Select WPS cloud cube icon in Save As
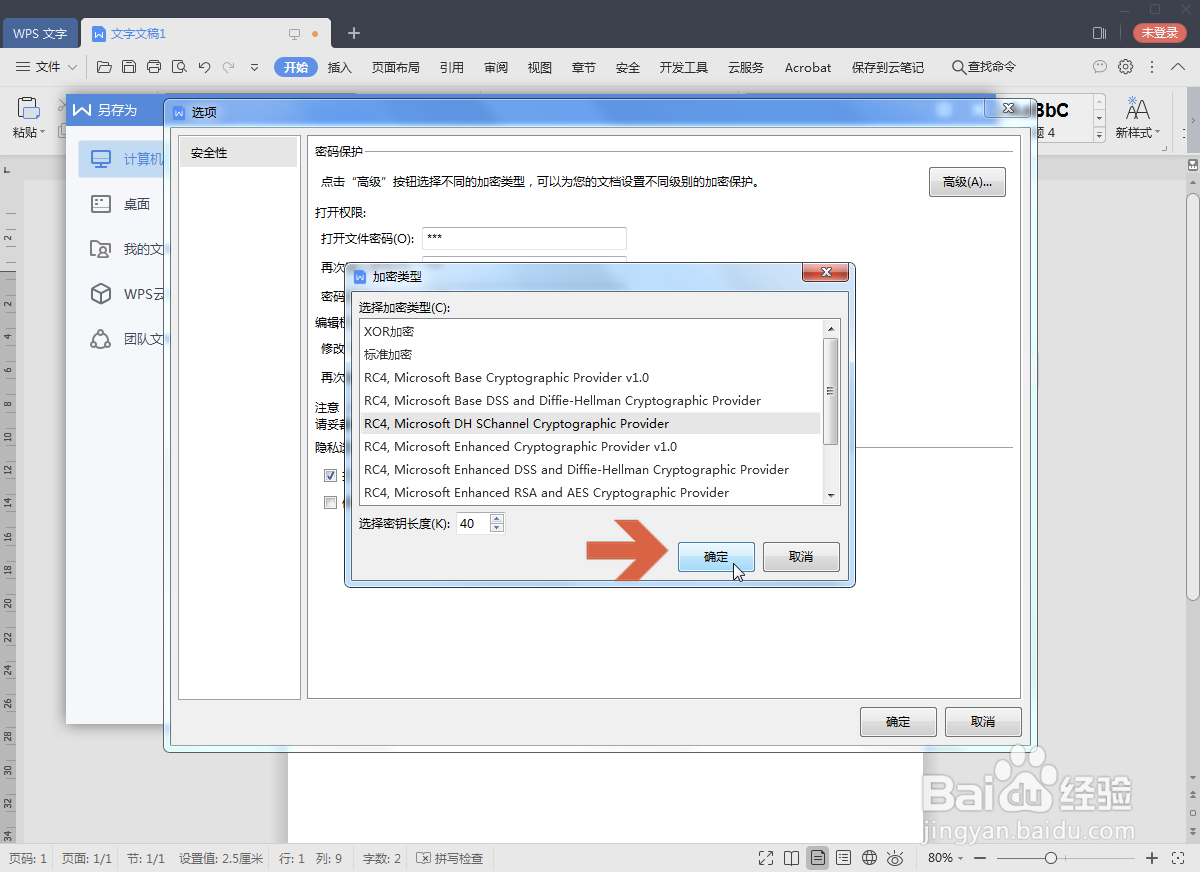Image resolution: width=1200 pixels, height=872 pixels. (x=101, y=294)
